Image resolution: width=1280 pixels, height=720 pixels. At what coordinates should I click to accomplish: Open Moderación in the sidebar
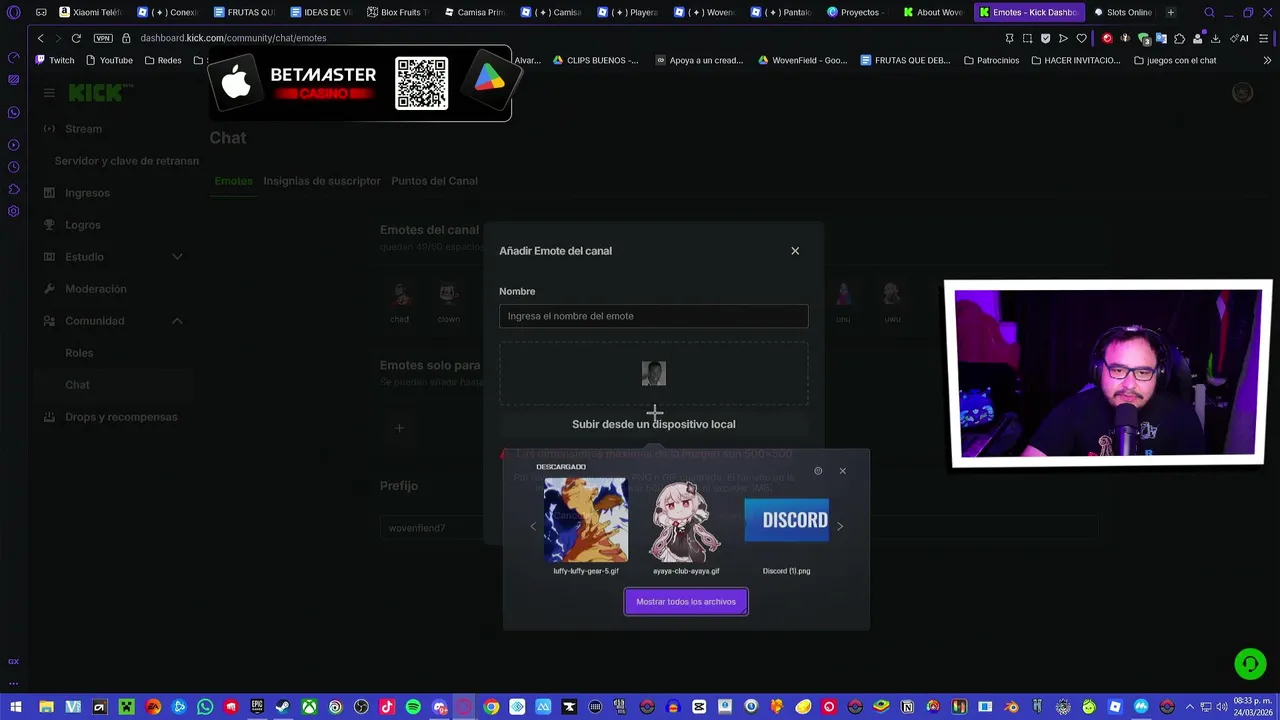95,289
